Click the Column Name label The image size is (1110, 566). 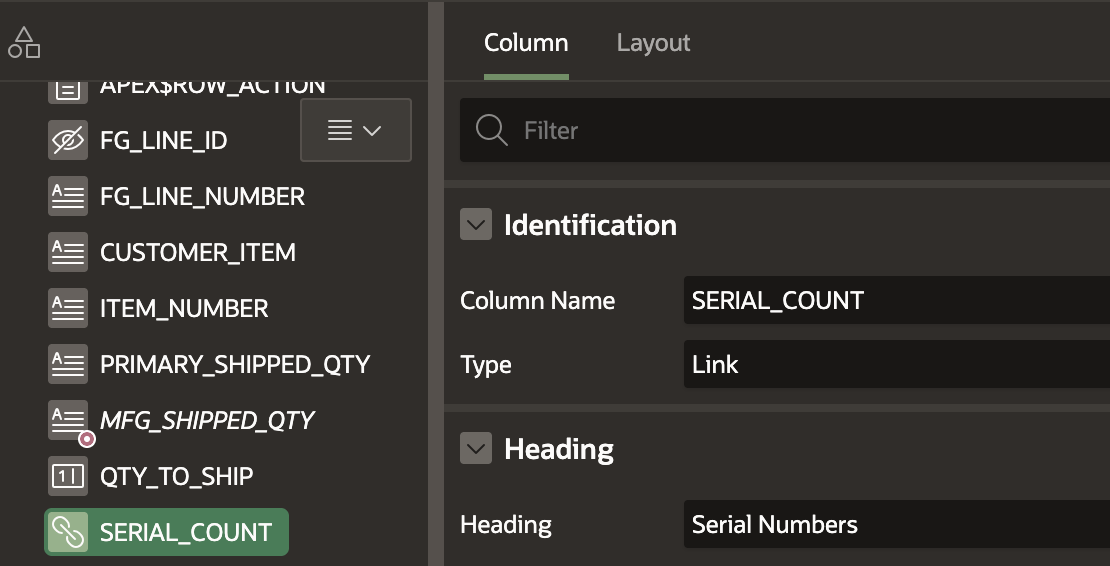point(537,301)
